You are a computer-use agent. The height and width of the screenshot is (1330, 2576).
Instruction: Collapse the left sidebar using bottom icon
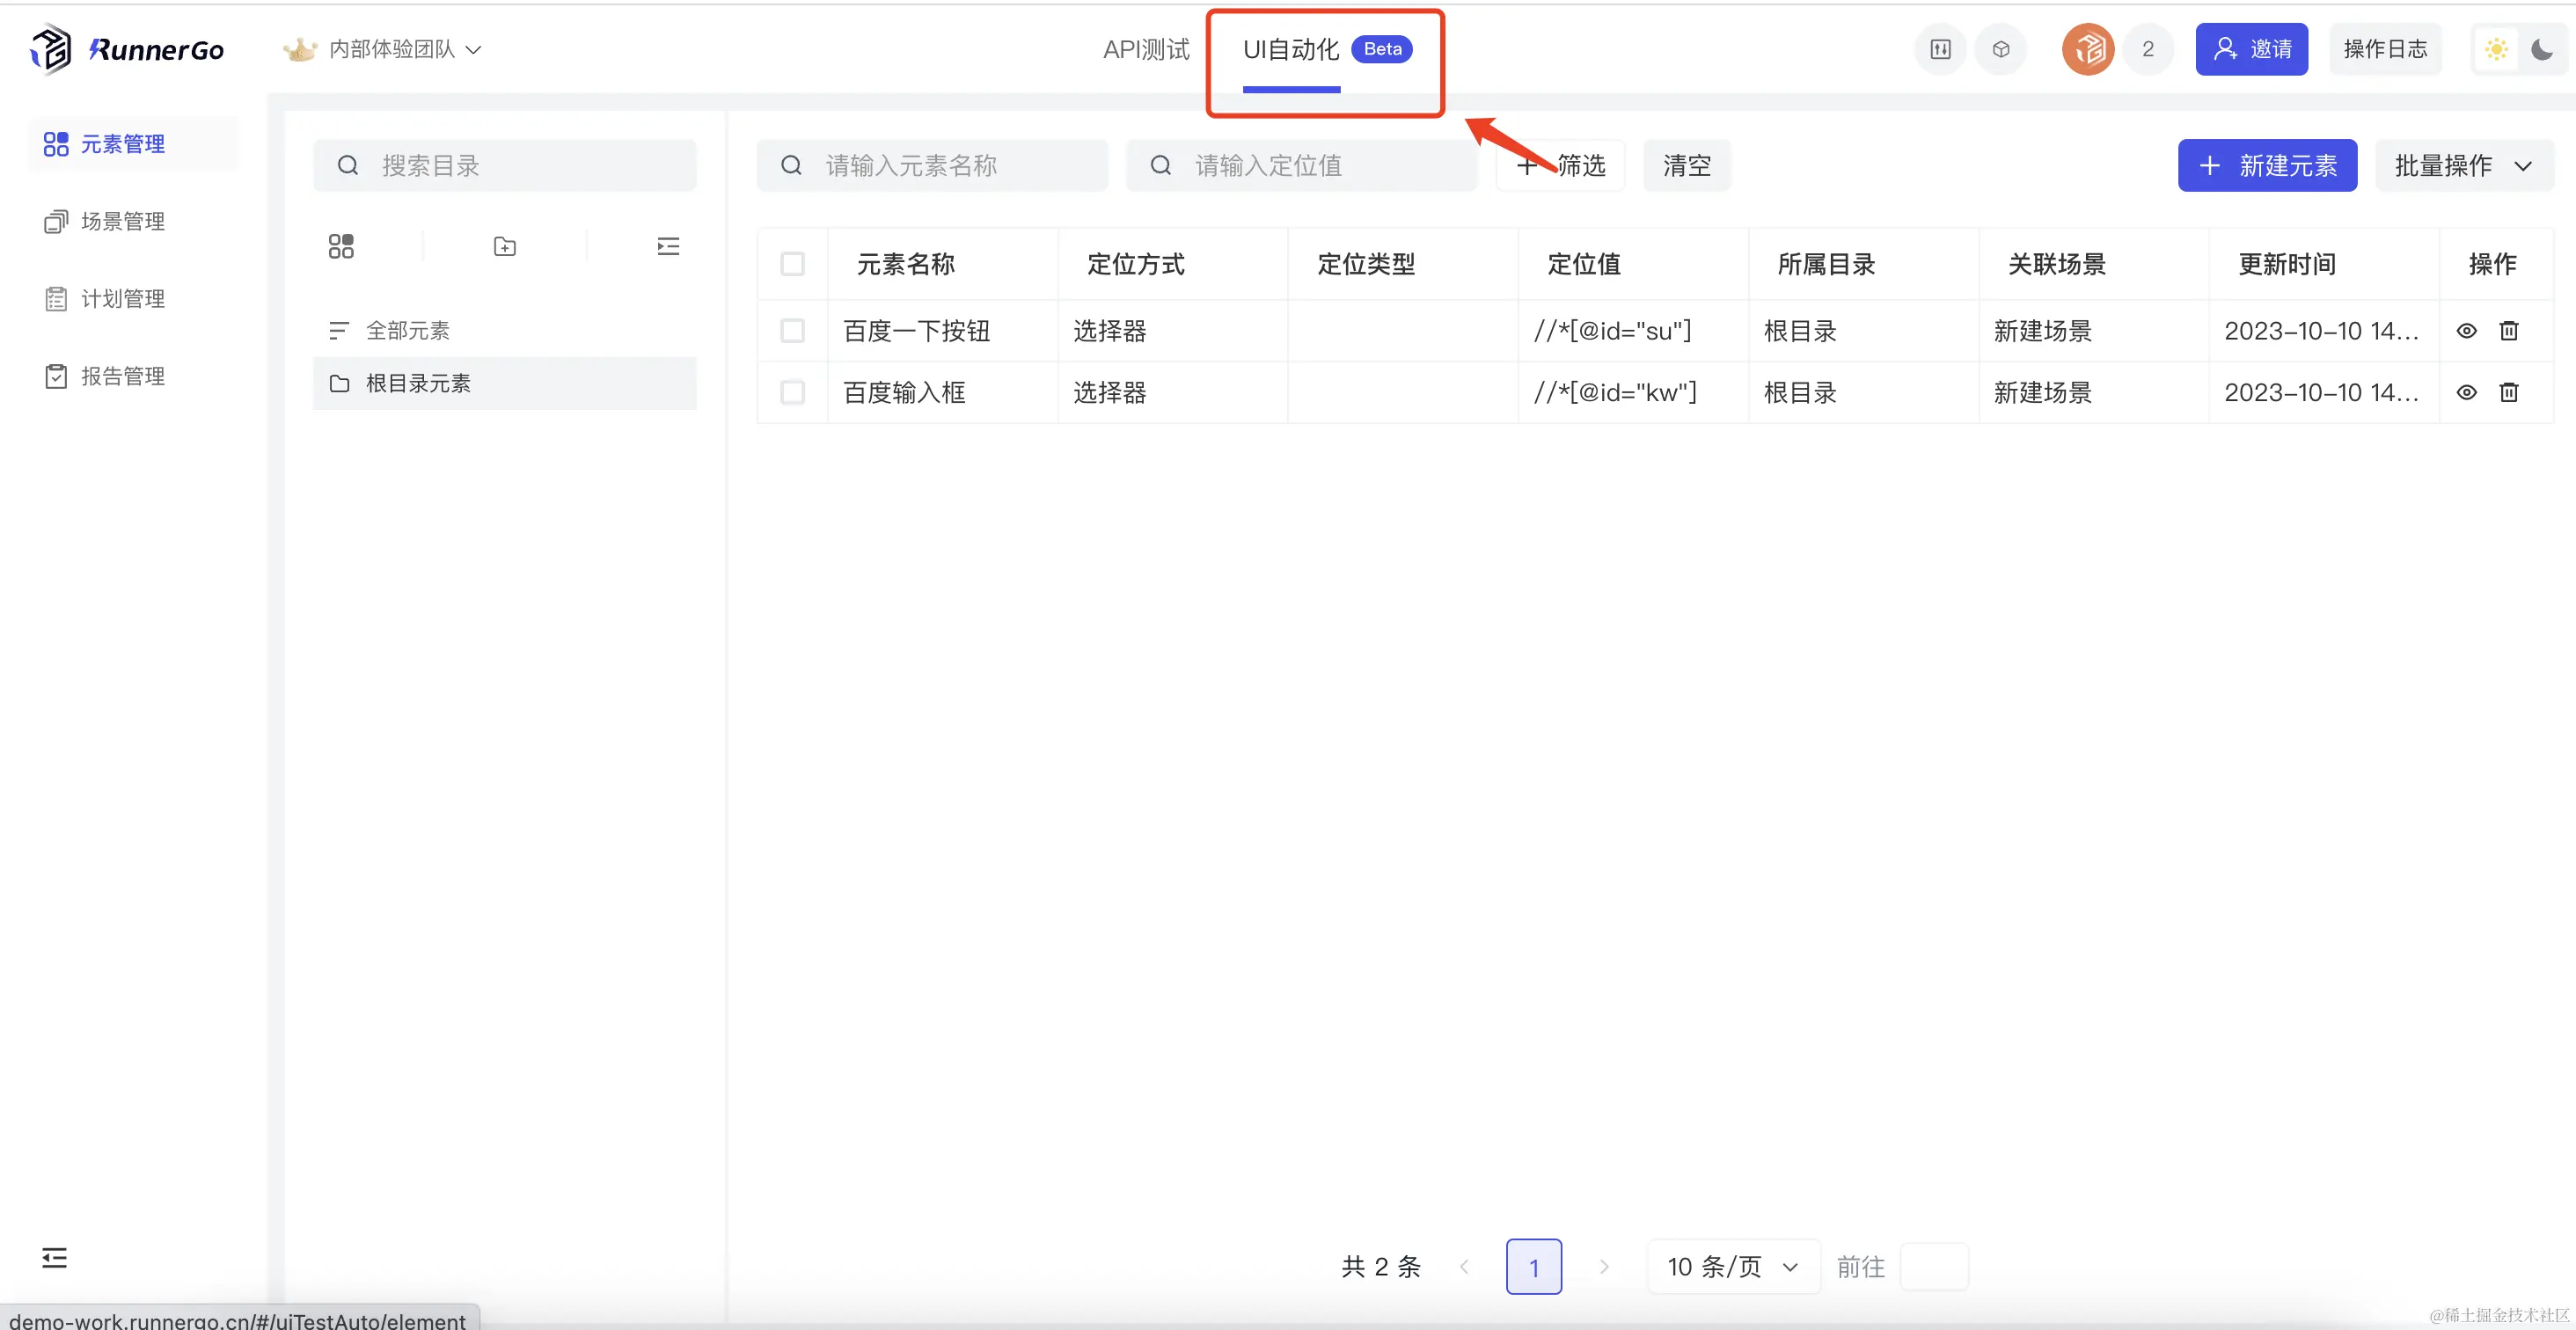[x=54, y=1258]
